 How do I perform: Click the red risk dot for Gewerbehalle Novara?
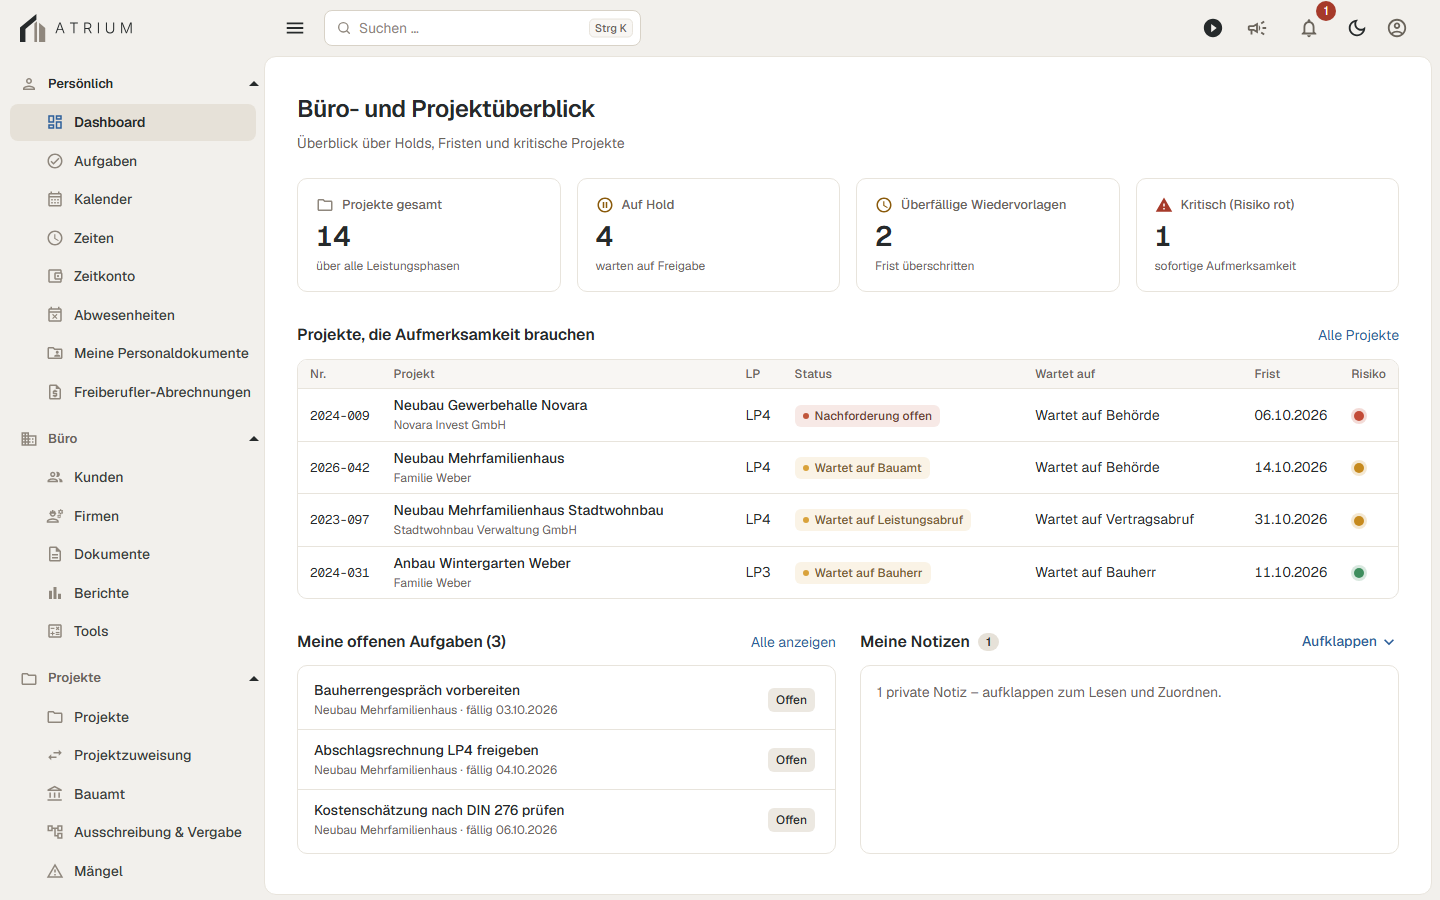click(1359, 416)
